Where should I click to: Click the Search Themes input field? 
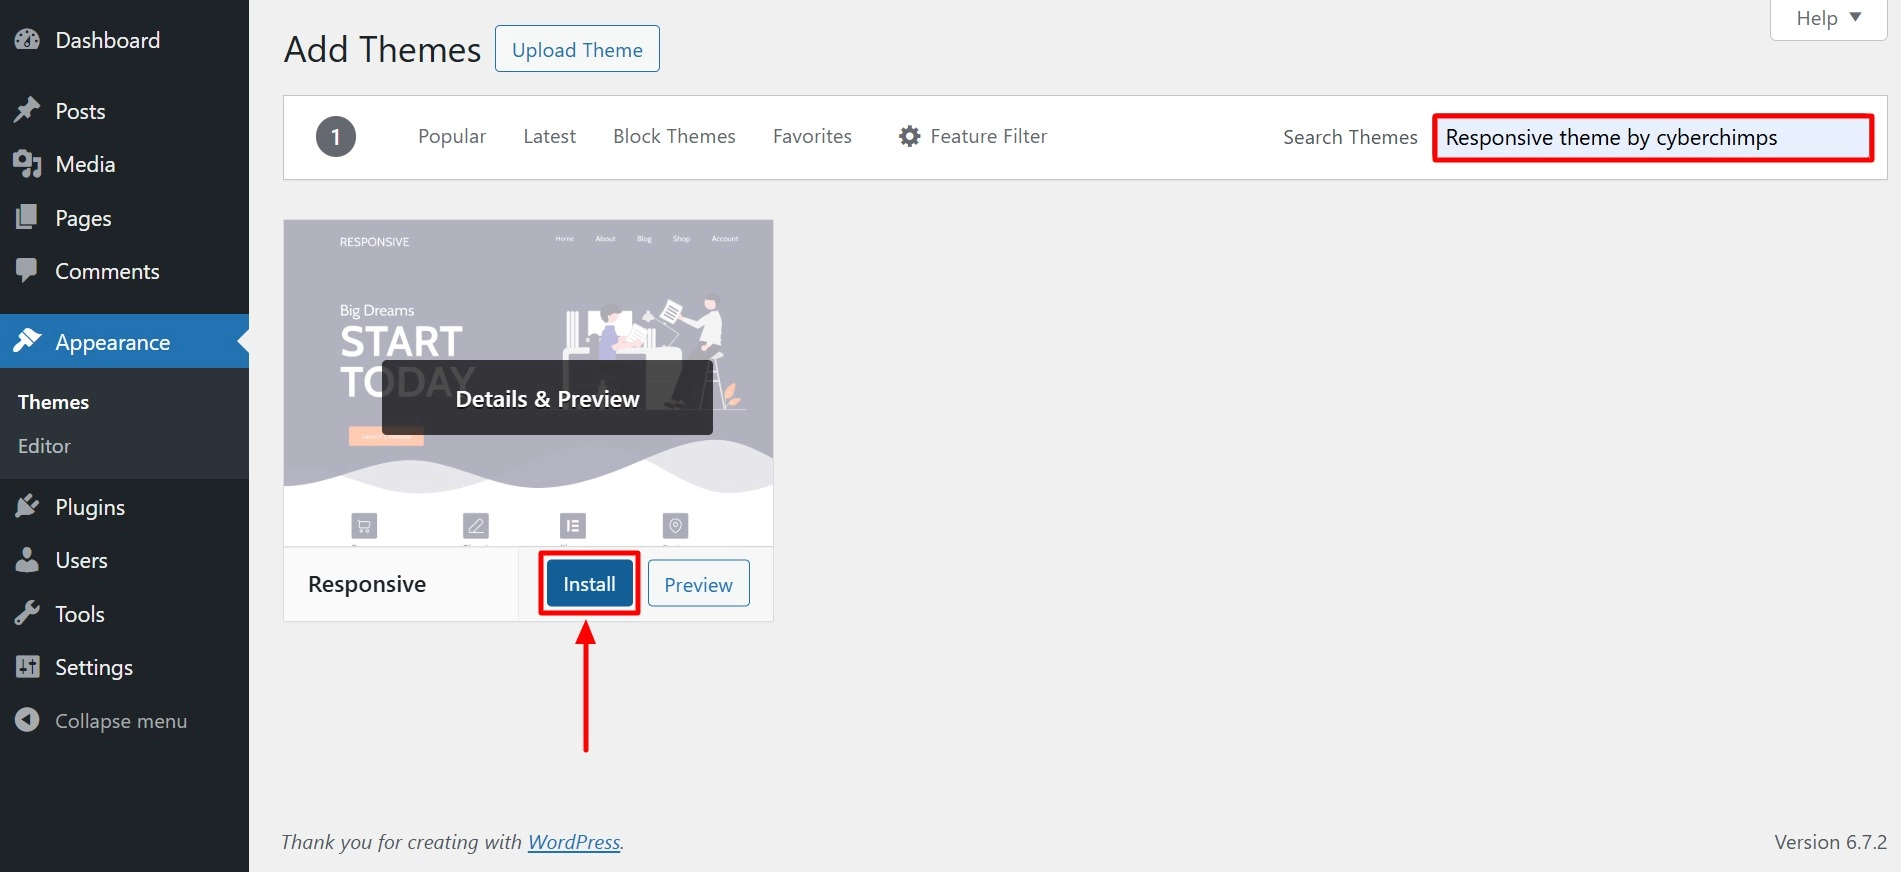point(1653,137)
